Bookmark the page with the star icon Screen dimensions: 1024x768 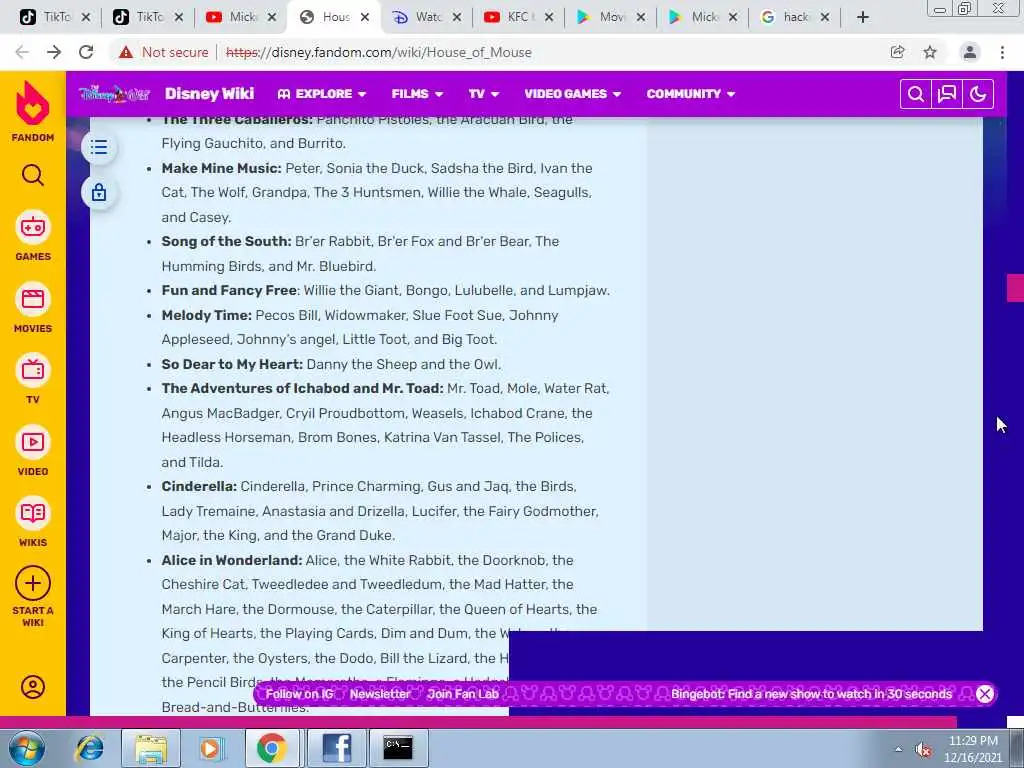(930, 52)
